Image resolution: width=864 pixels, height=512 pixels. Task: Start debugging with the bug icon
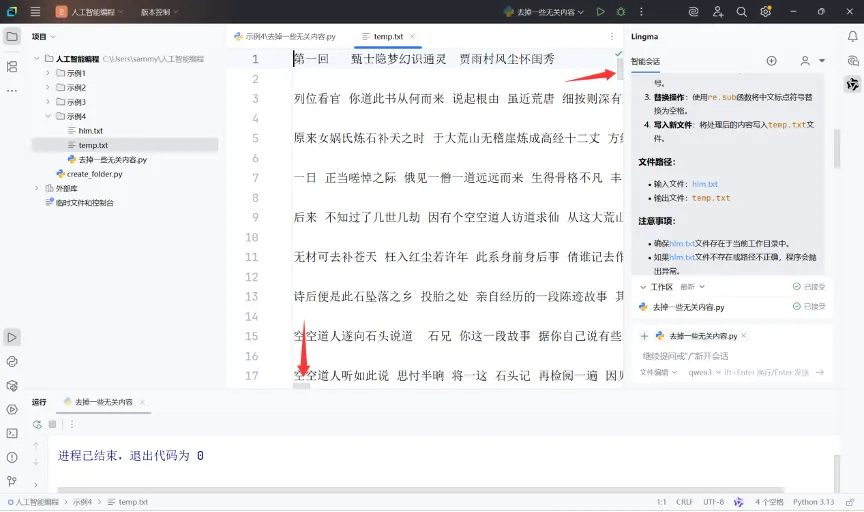(x=621, y=12)
